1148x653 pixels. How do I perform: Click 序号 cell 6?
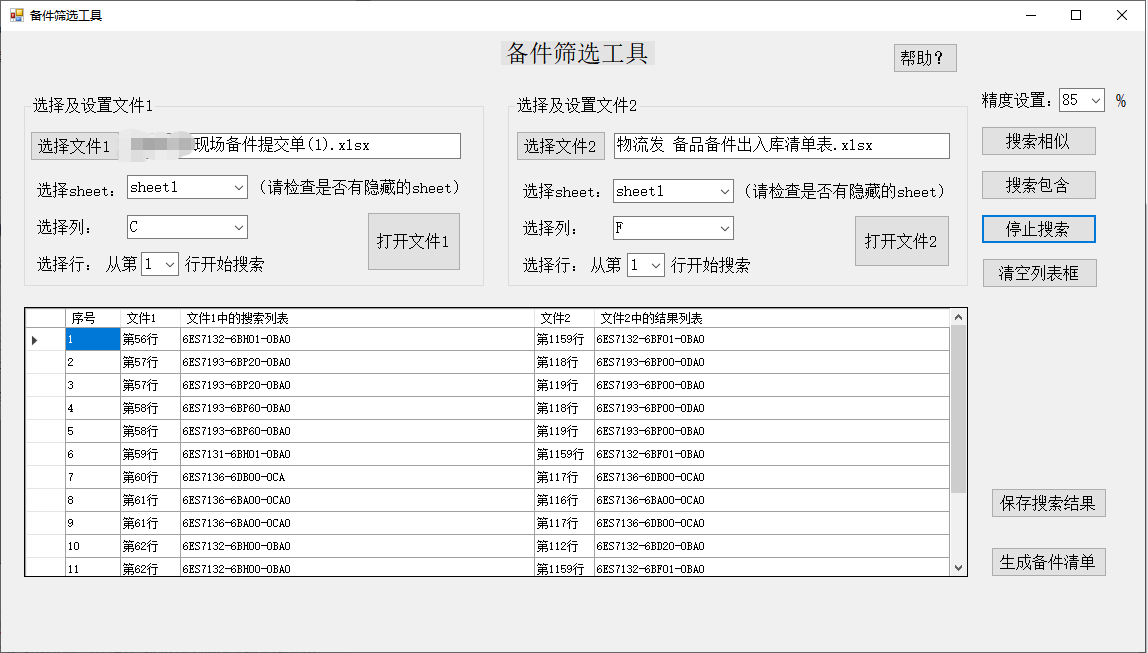pos(93,454)
